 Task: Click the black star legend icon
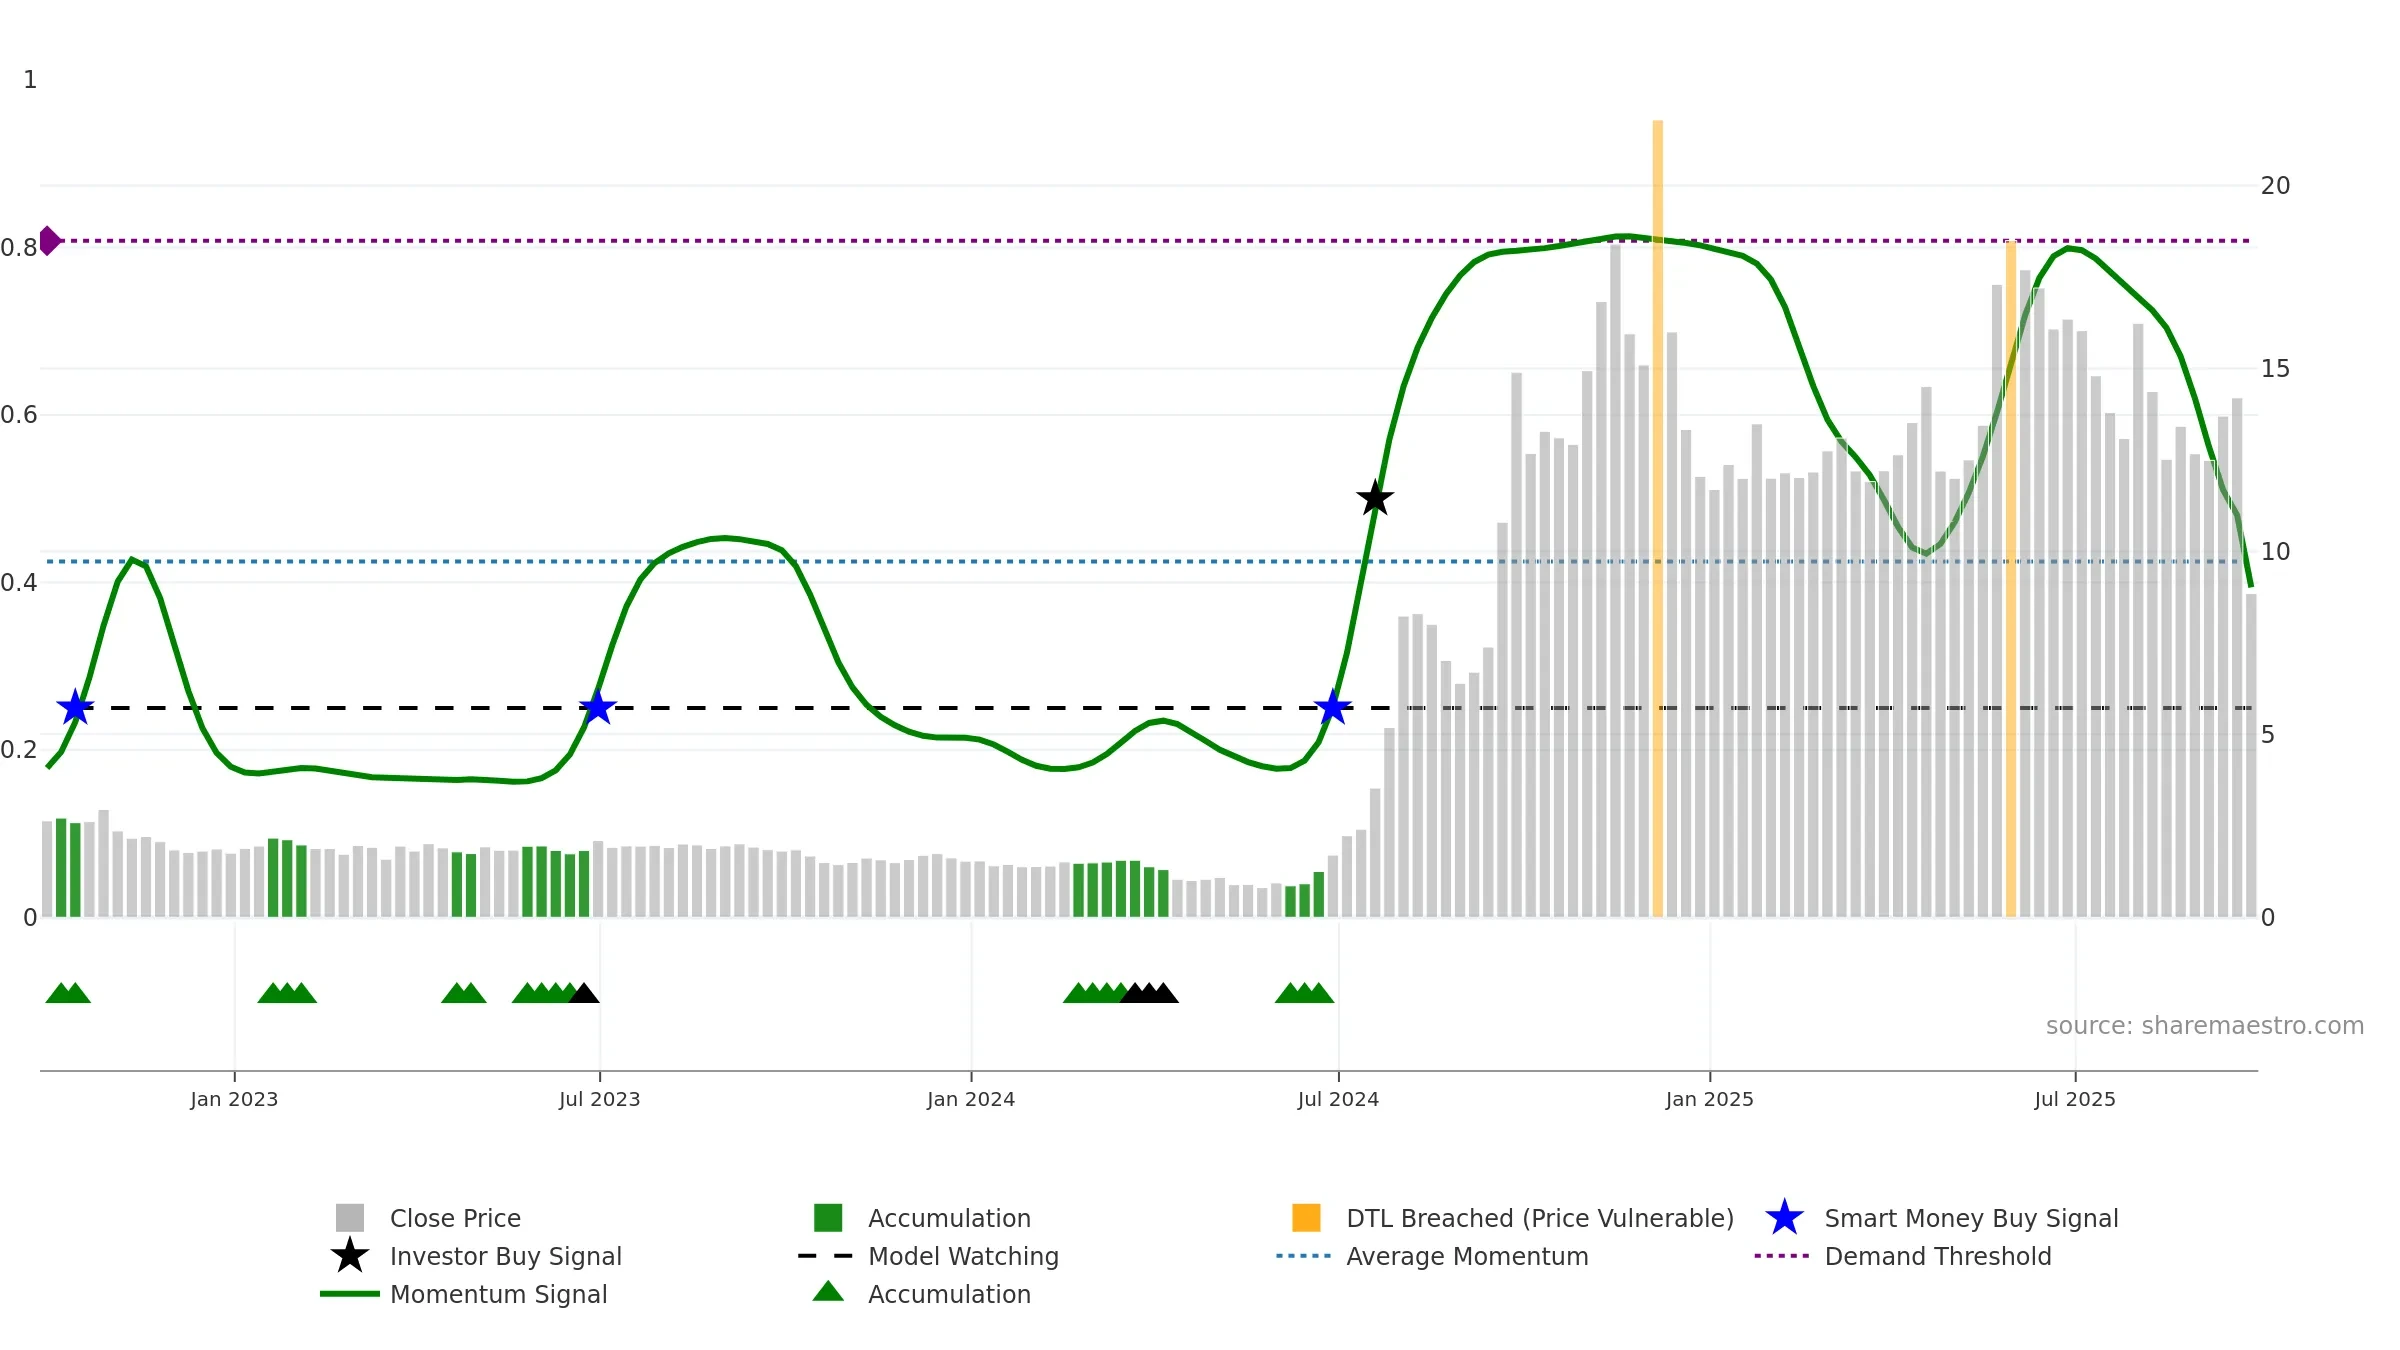tap(350, 1256)
